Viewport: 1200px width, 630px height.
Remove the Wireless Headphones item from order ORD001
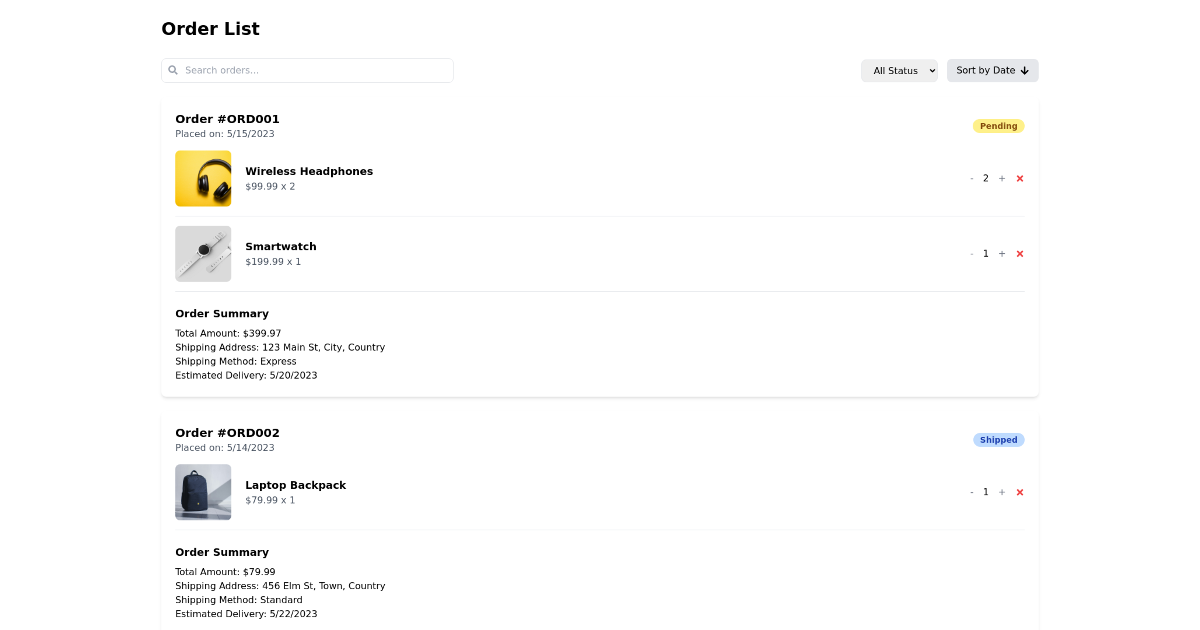pos(1019,178)
